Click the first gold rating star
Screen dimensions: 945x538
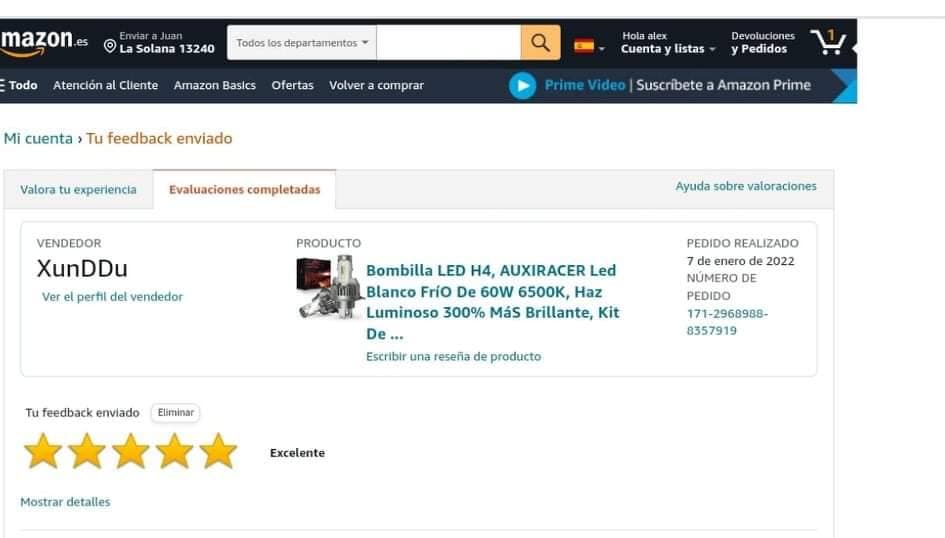coord(43,451)
